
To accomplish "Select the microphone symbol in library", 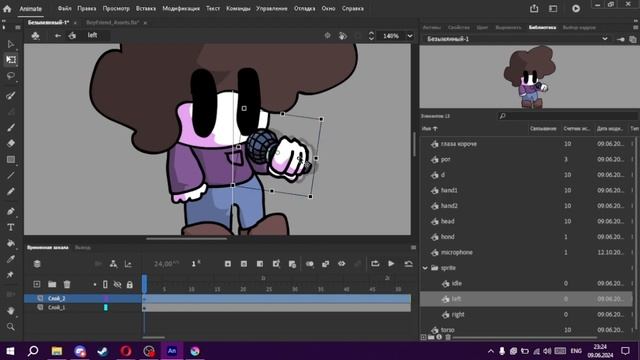I will (457, 252).
